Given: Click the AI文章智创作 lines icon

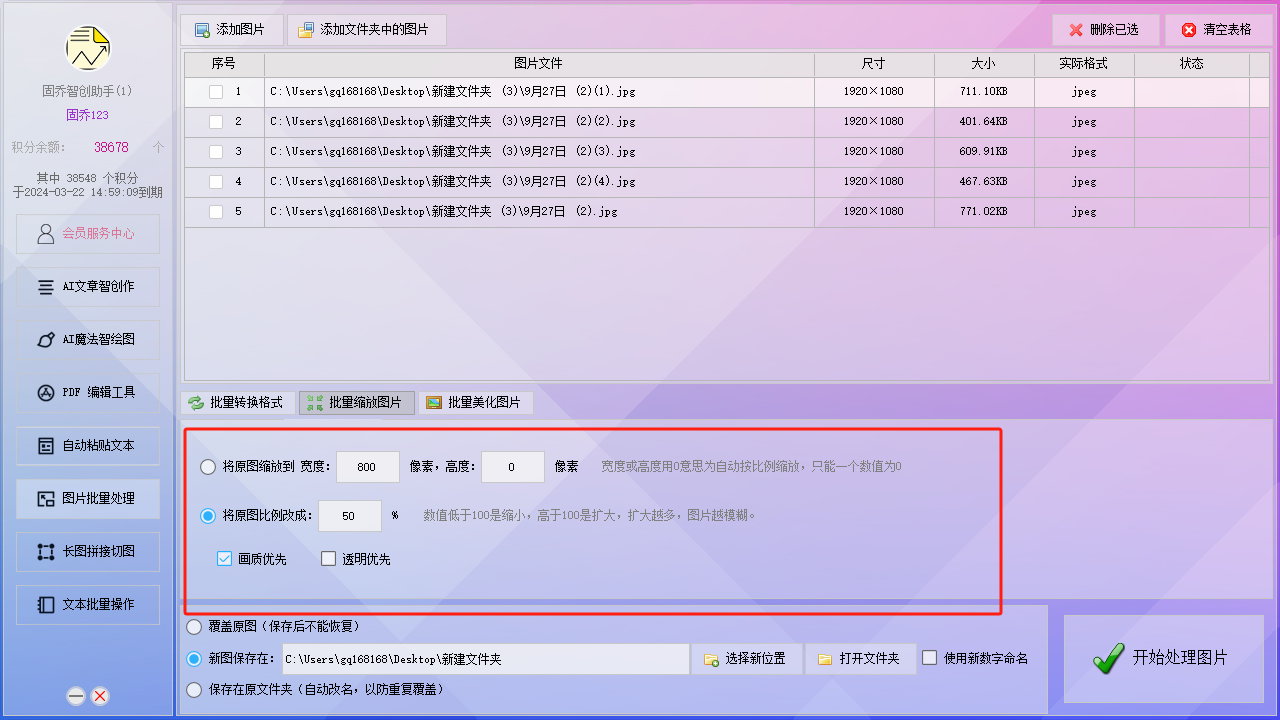Looking at the screenshot, I should point(46,287).
